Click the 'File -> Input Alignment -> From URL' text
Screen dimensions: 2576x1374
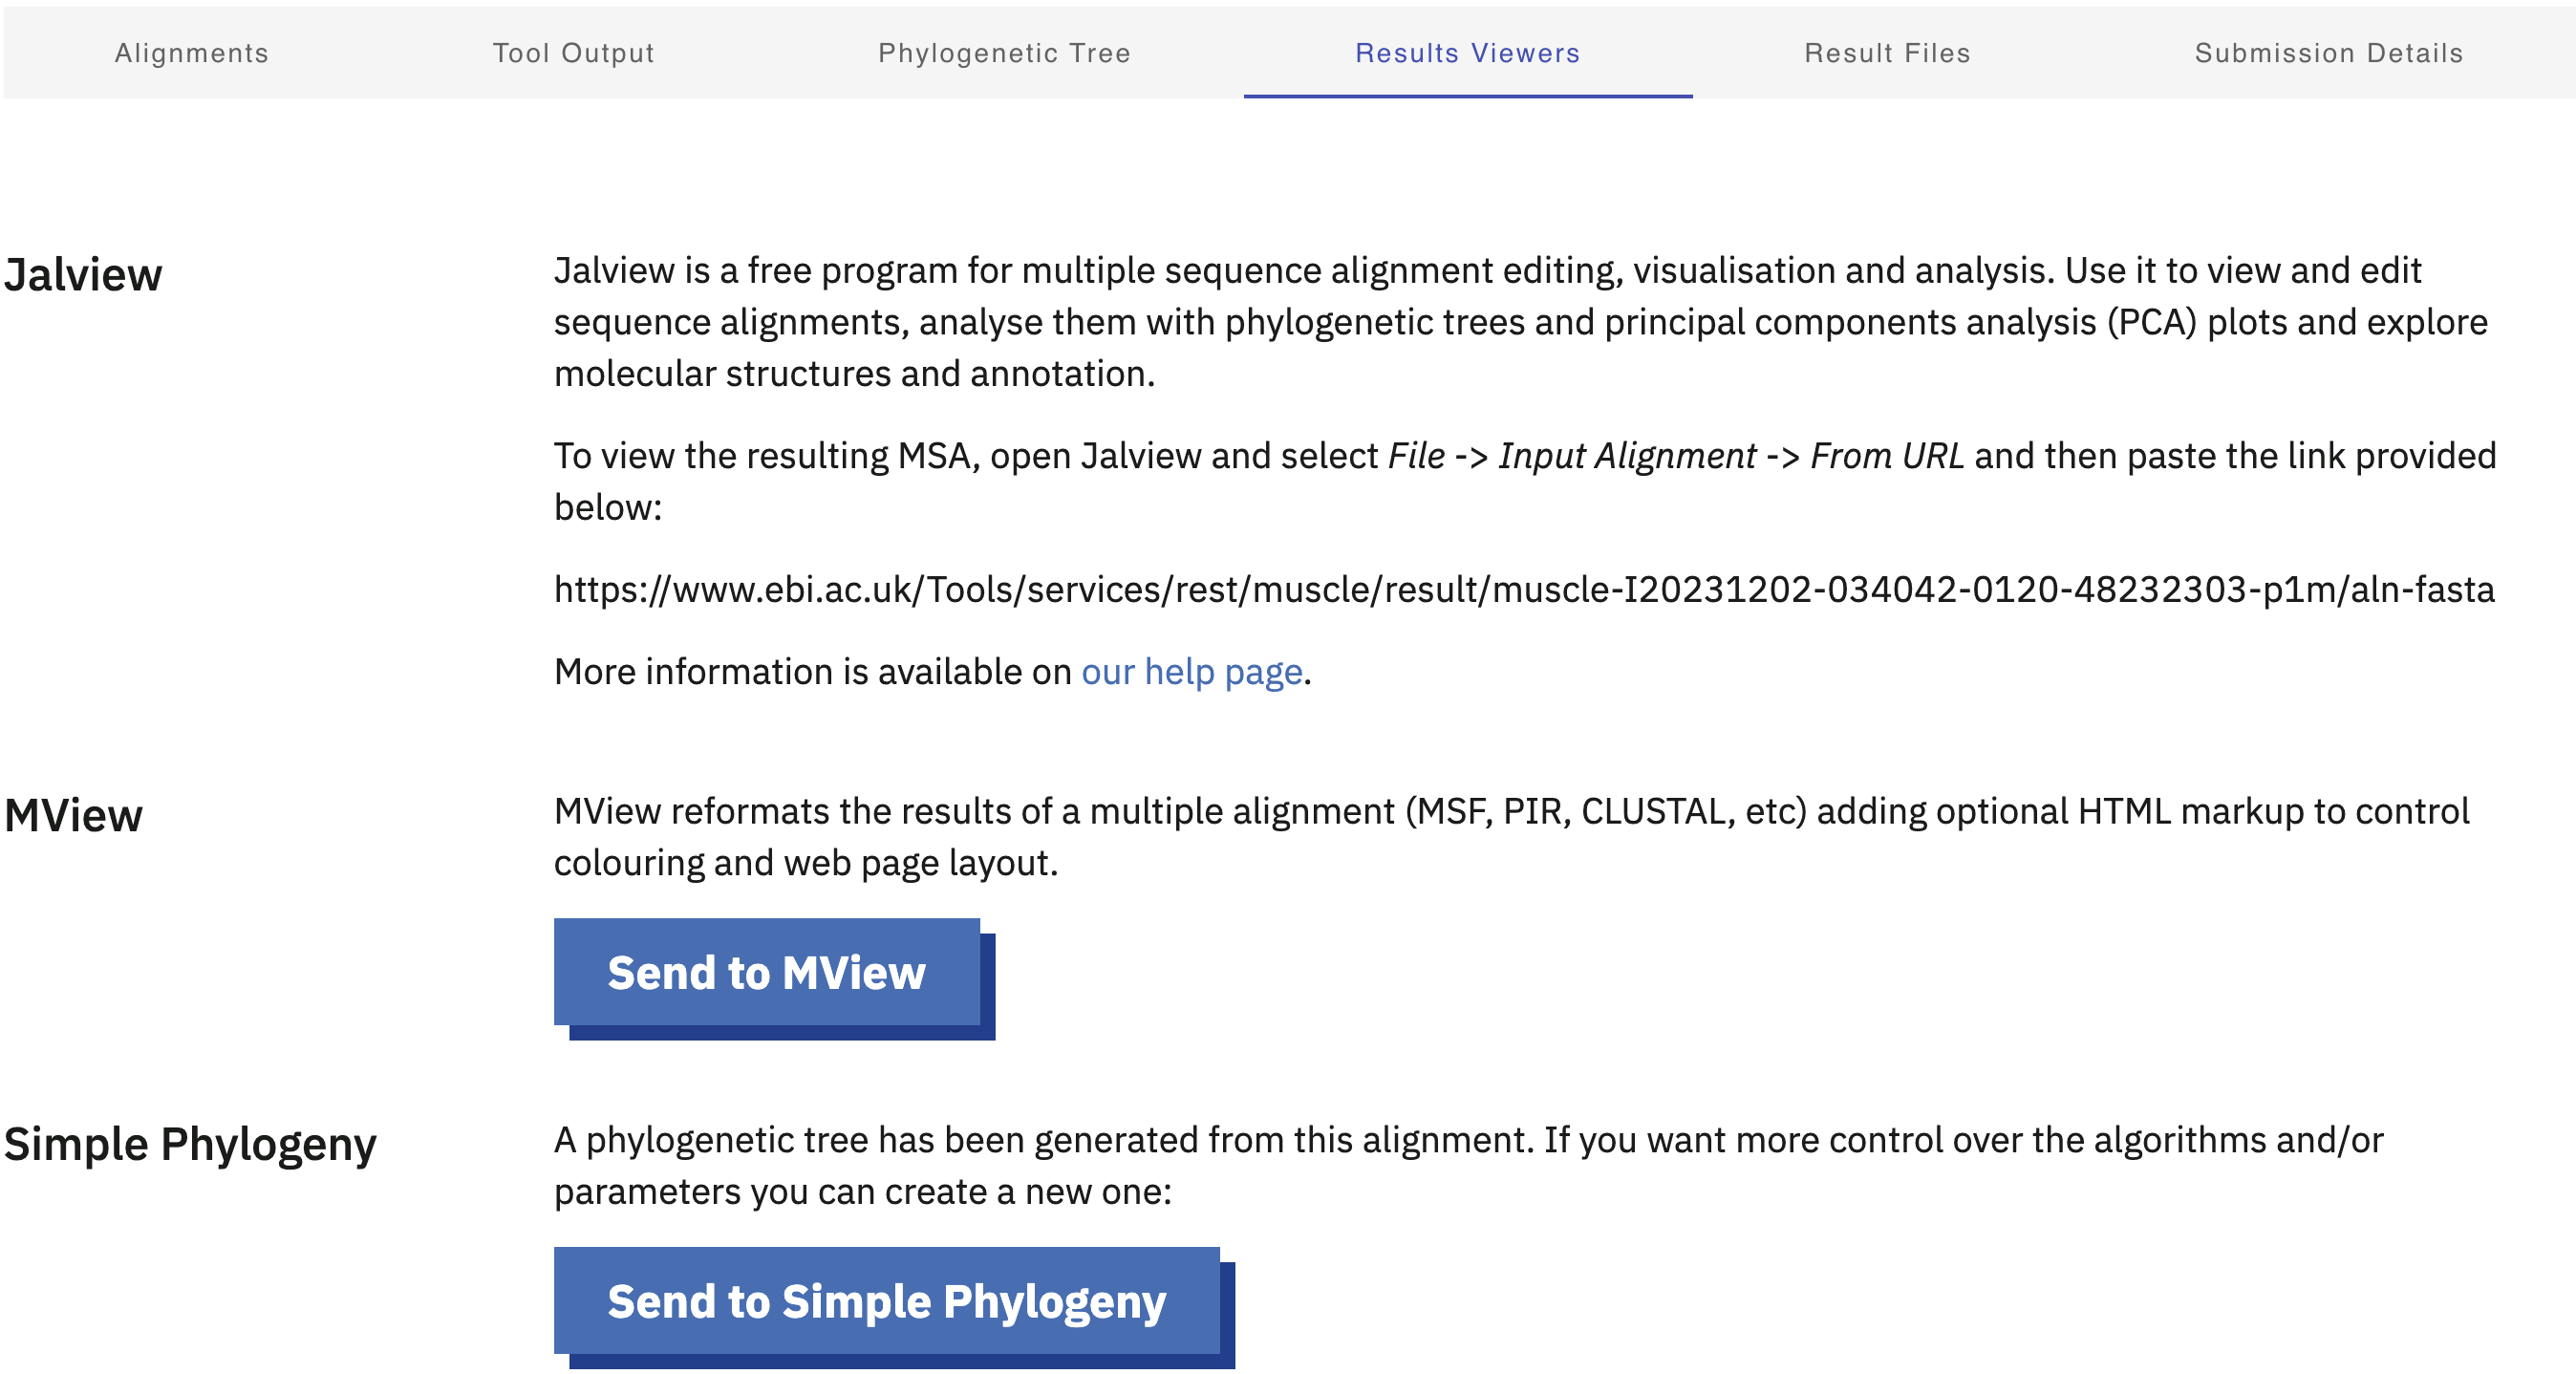tap(1676, 455)
